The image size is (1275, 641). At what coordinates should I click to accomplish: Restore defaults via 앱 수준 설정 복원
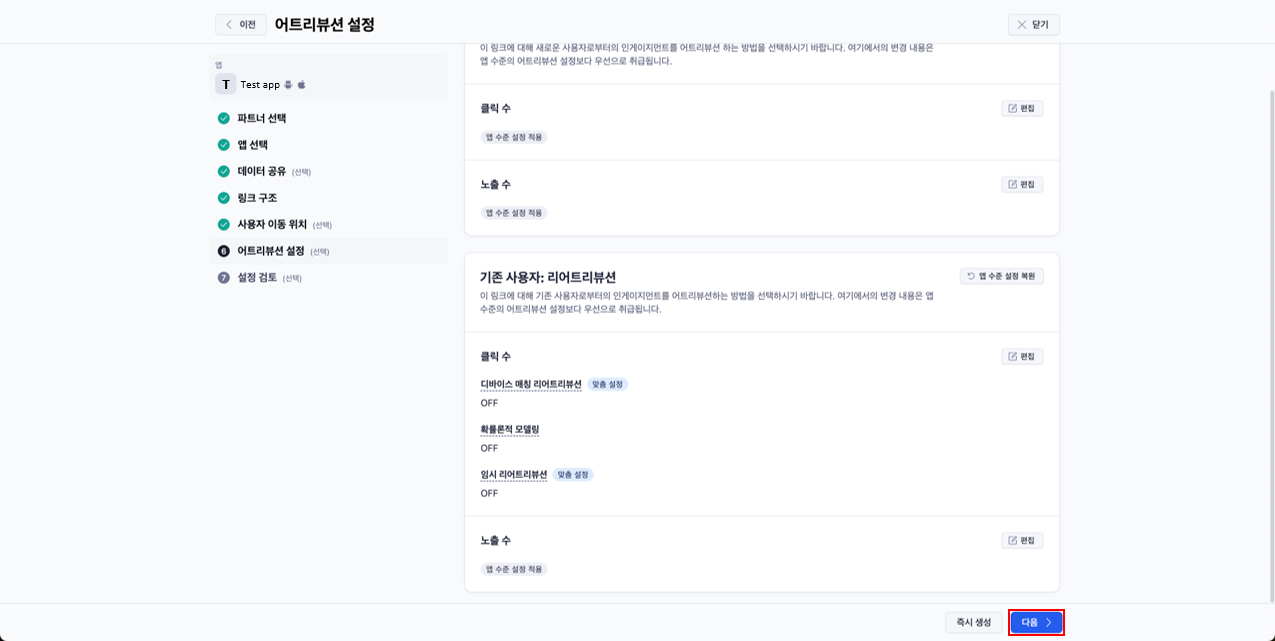pos(1001,276)
